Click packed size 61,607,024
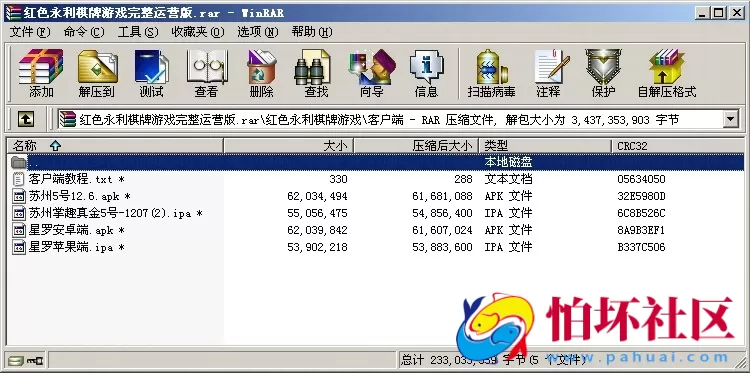The height and width of the screenshot is (373, 750). (442, 230)
